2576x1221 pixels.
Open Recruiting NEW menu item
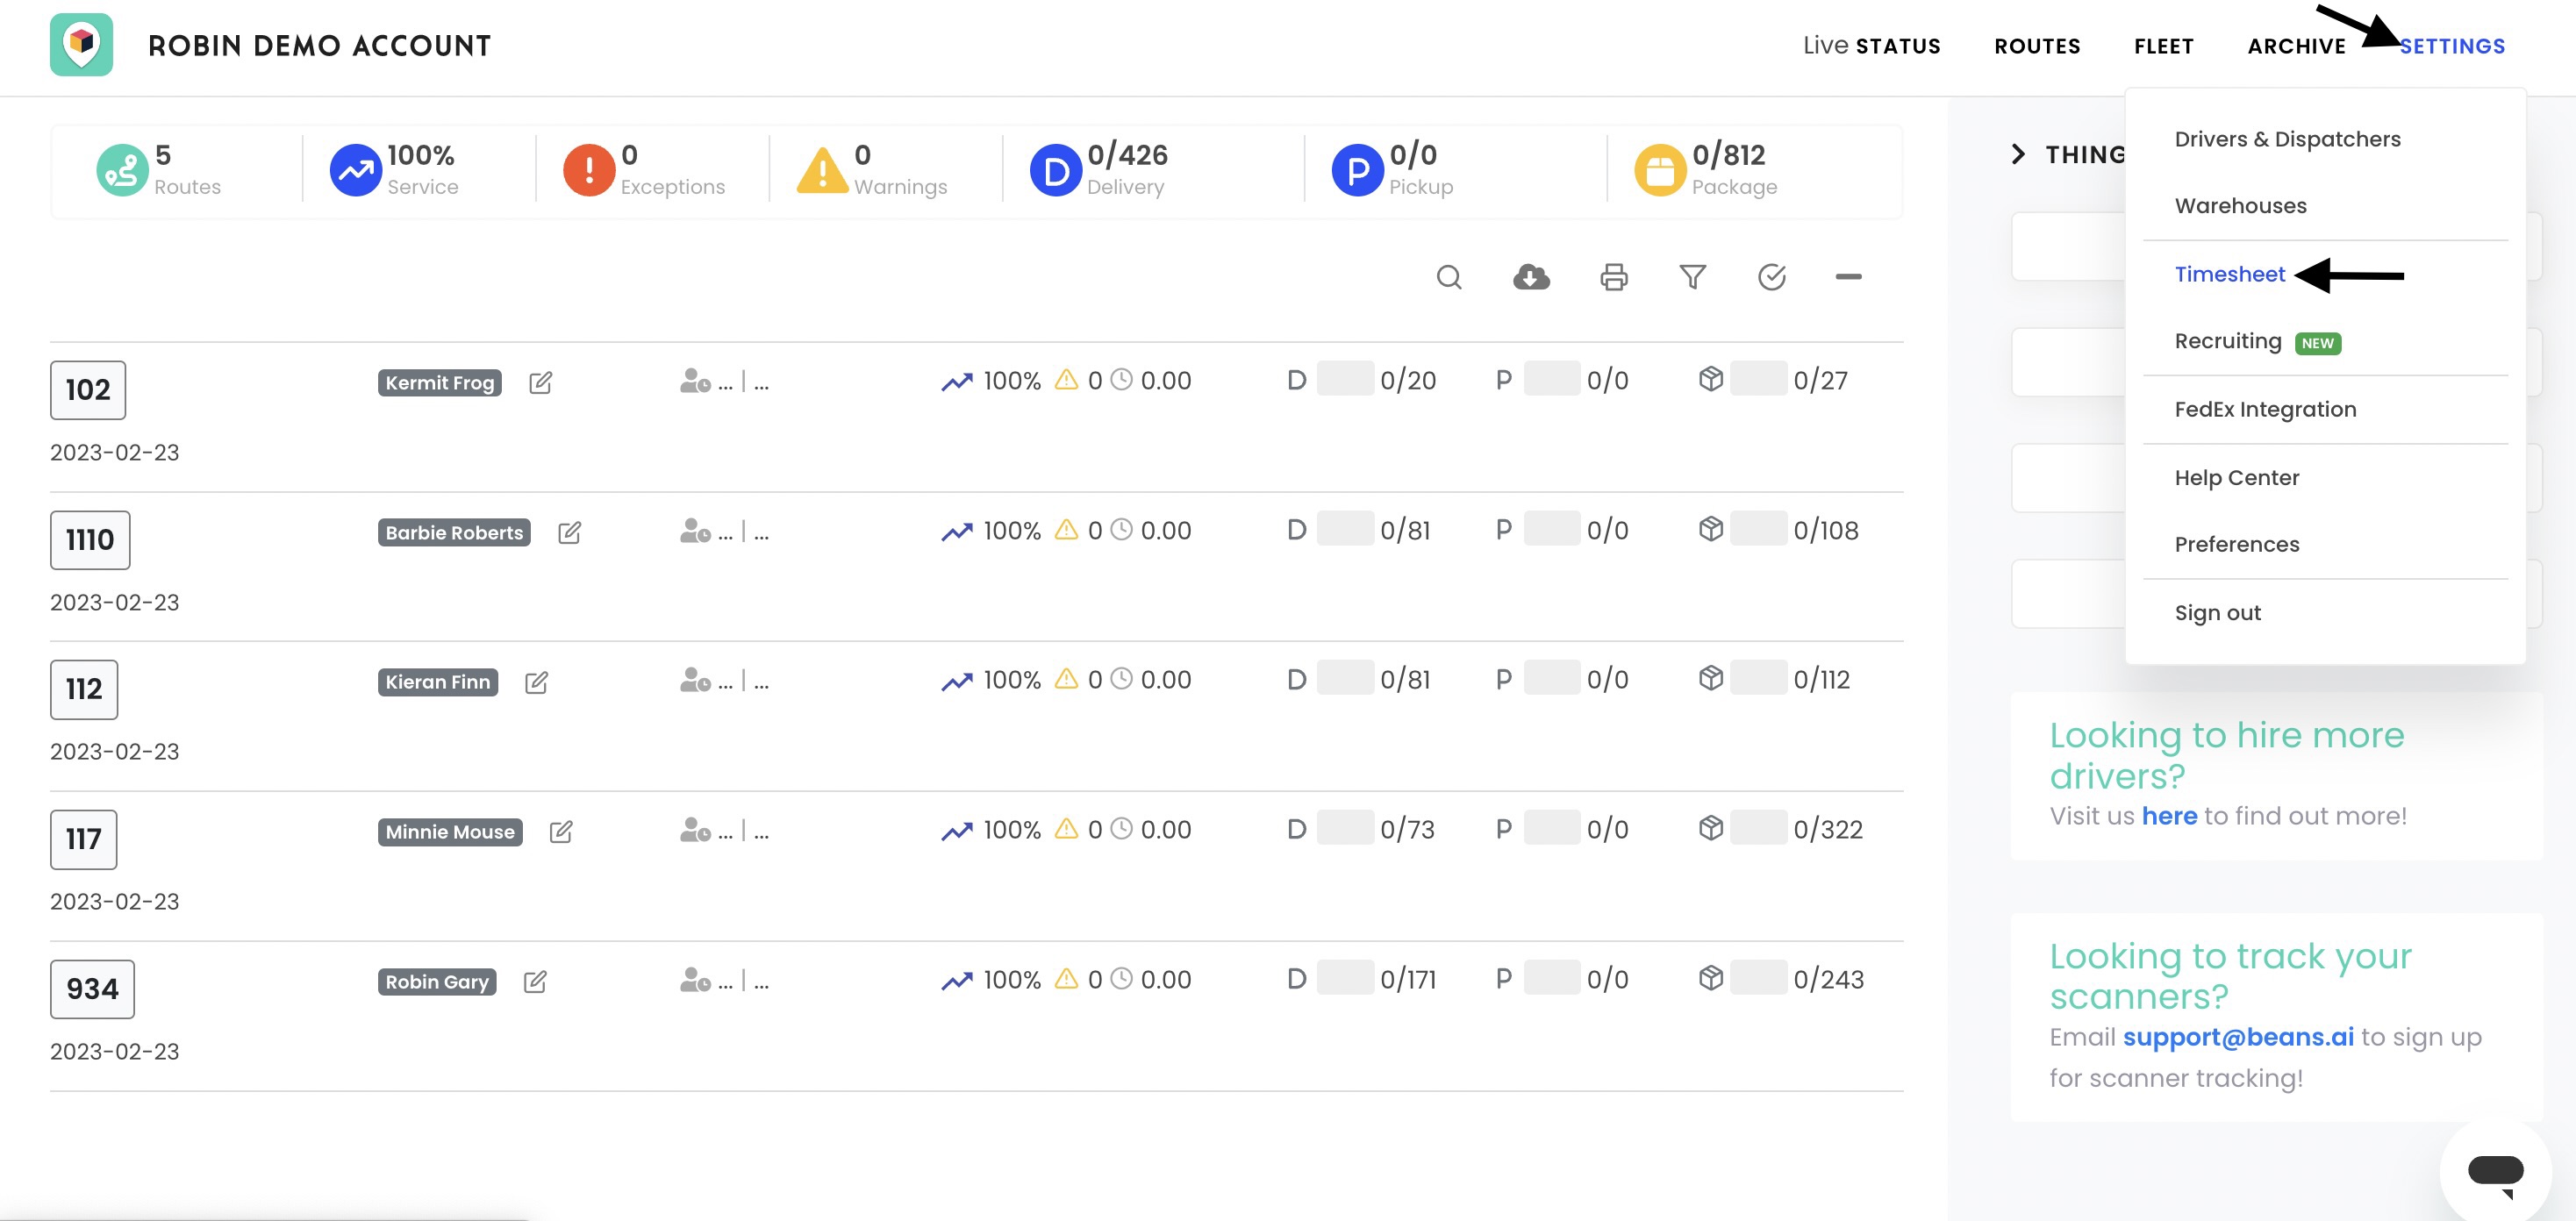(2257, 341)
